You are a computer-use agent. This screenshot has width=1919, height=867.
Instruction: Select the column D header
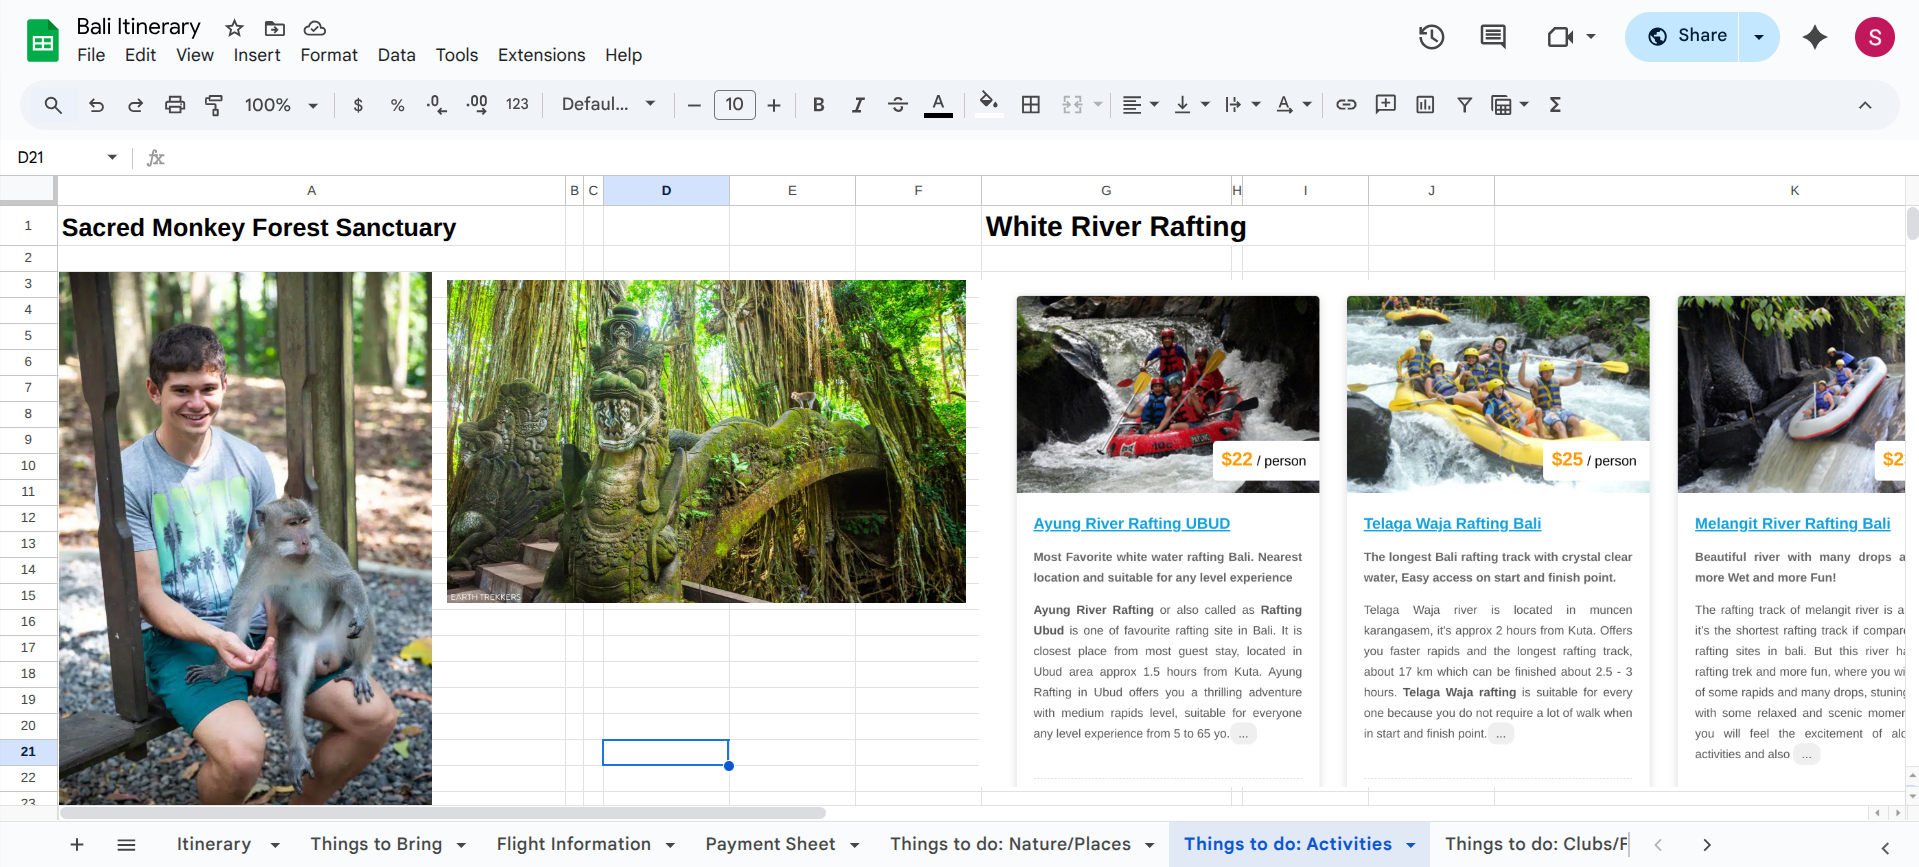point(666,190)
